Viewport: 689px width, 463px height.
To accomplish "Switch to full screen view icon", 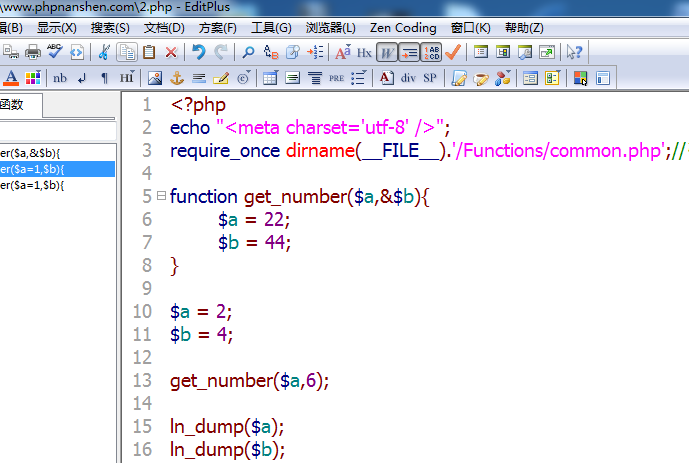I will tap(547, 52).
